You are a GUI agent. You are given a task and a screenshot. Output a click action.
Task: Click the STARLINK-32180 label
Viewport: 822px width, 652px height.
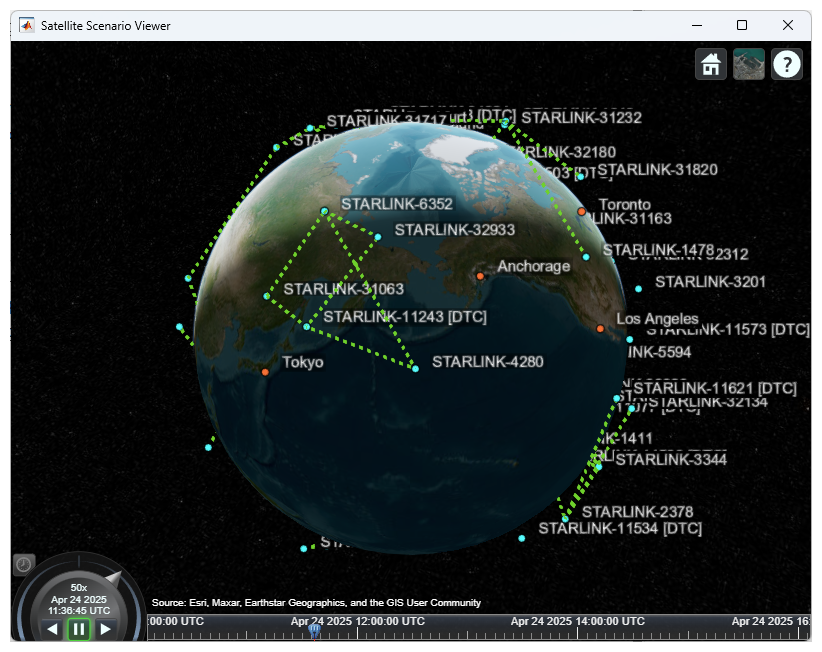[x=565, y=152]
